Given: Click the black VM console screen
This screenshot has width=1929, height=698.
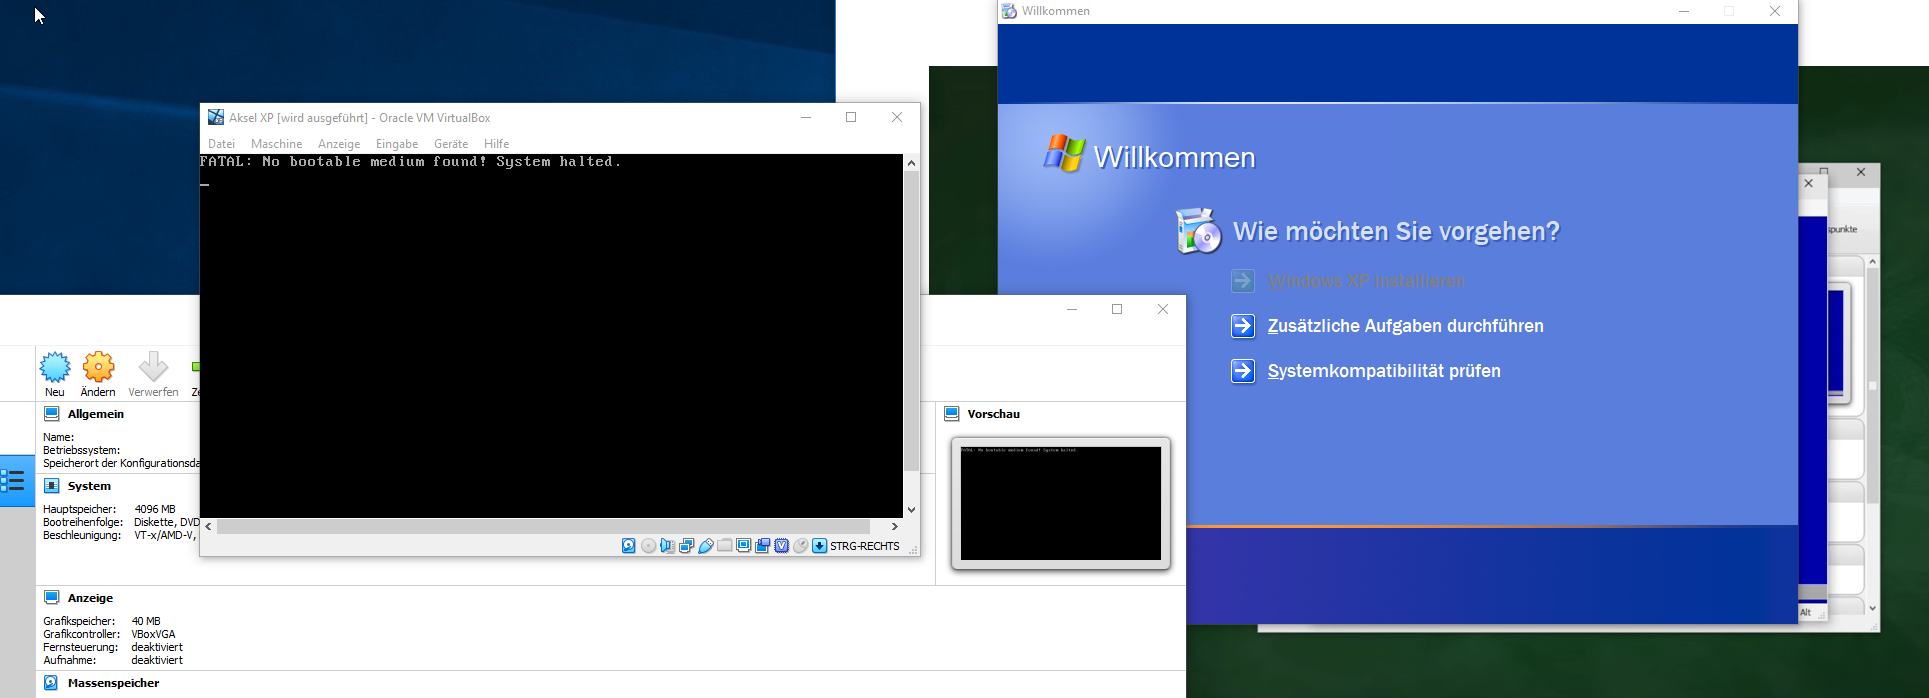Looking at the screenshot, I should [x=551, y=336].
